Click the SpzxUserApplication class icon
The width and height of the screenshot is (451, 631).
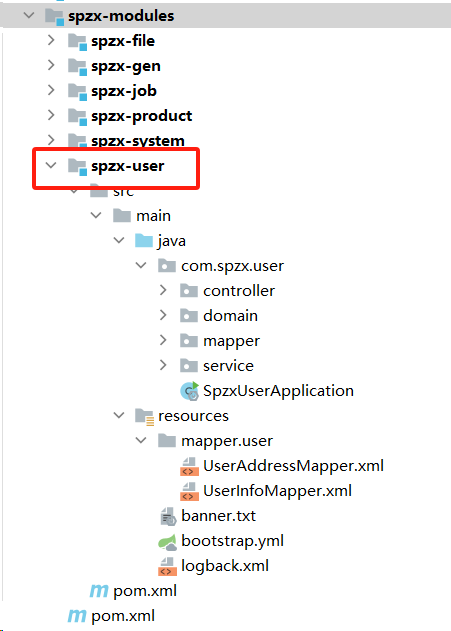[189, 391]
